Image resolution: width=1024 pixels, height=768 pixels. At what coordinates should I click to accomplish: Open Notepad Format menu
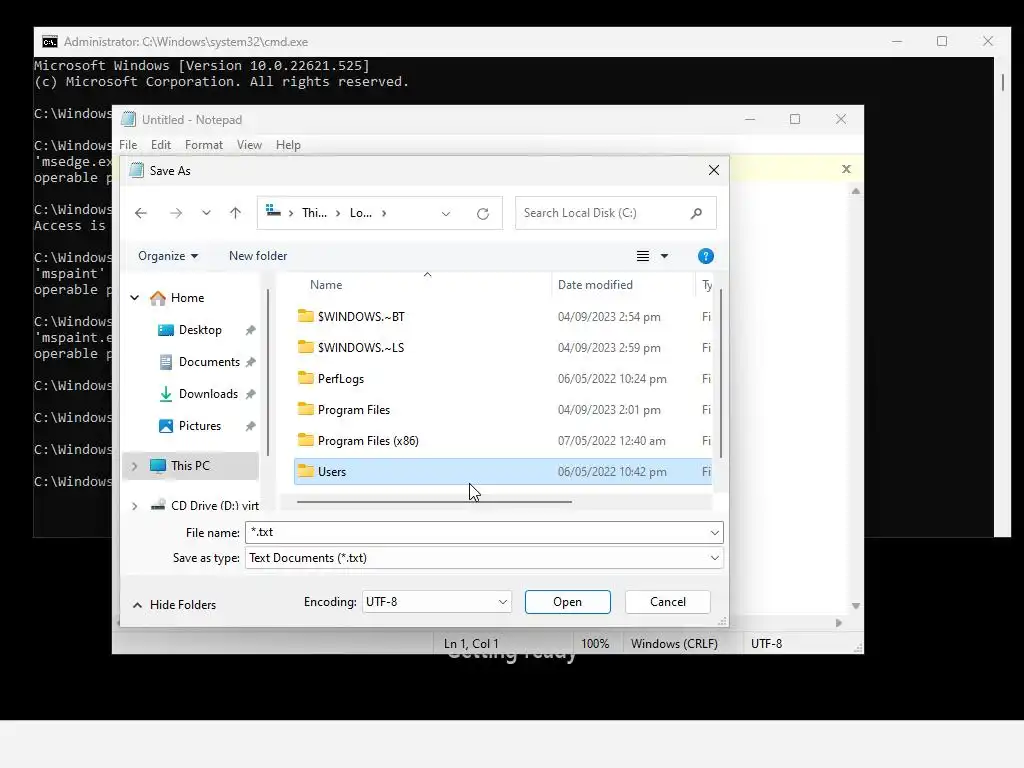point(204,145)
